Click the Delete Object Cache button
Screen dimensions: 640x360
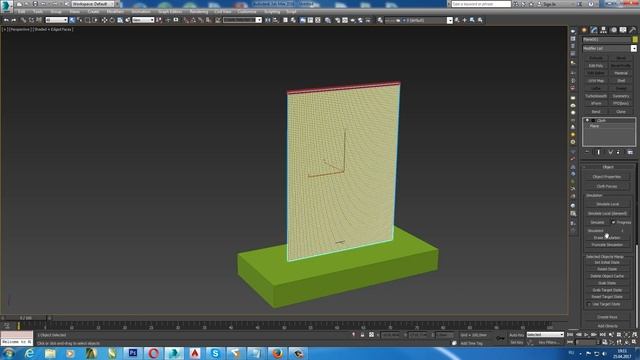[607, 276]
